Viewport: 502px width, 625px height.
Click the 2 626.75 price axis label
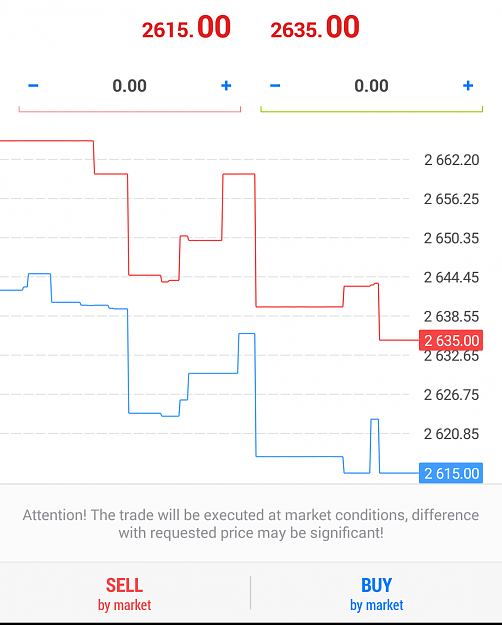(451, 395)
